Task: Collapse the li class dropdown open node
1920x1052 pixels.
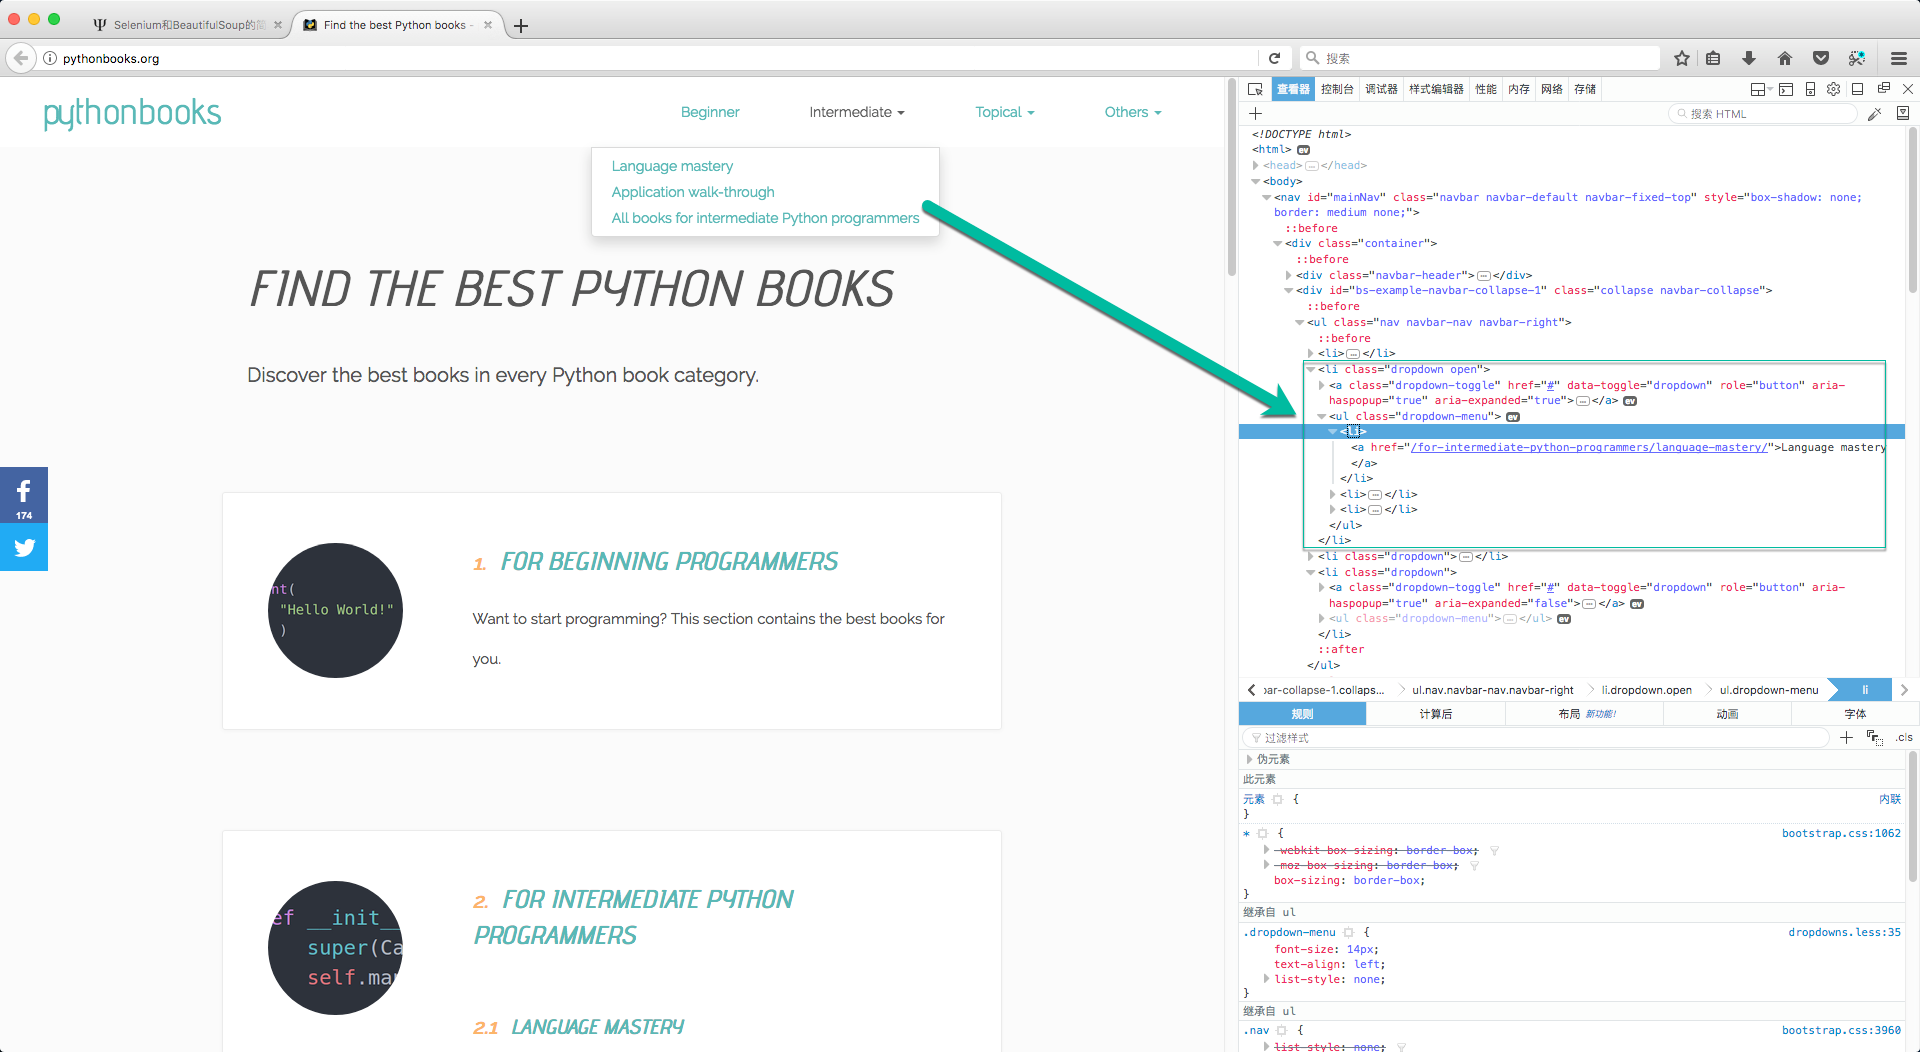Action: point(1311,369)
